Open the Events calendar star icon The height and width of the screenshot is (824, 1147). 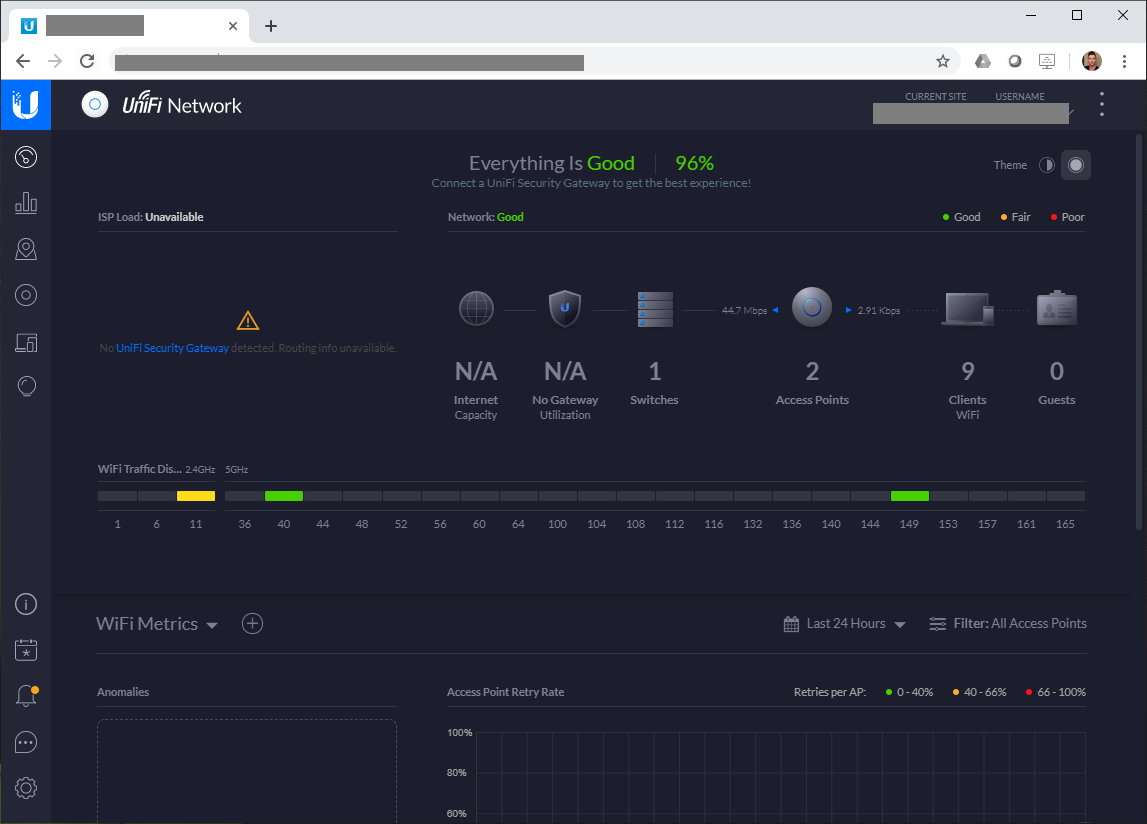[26, 650]
